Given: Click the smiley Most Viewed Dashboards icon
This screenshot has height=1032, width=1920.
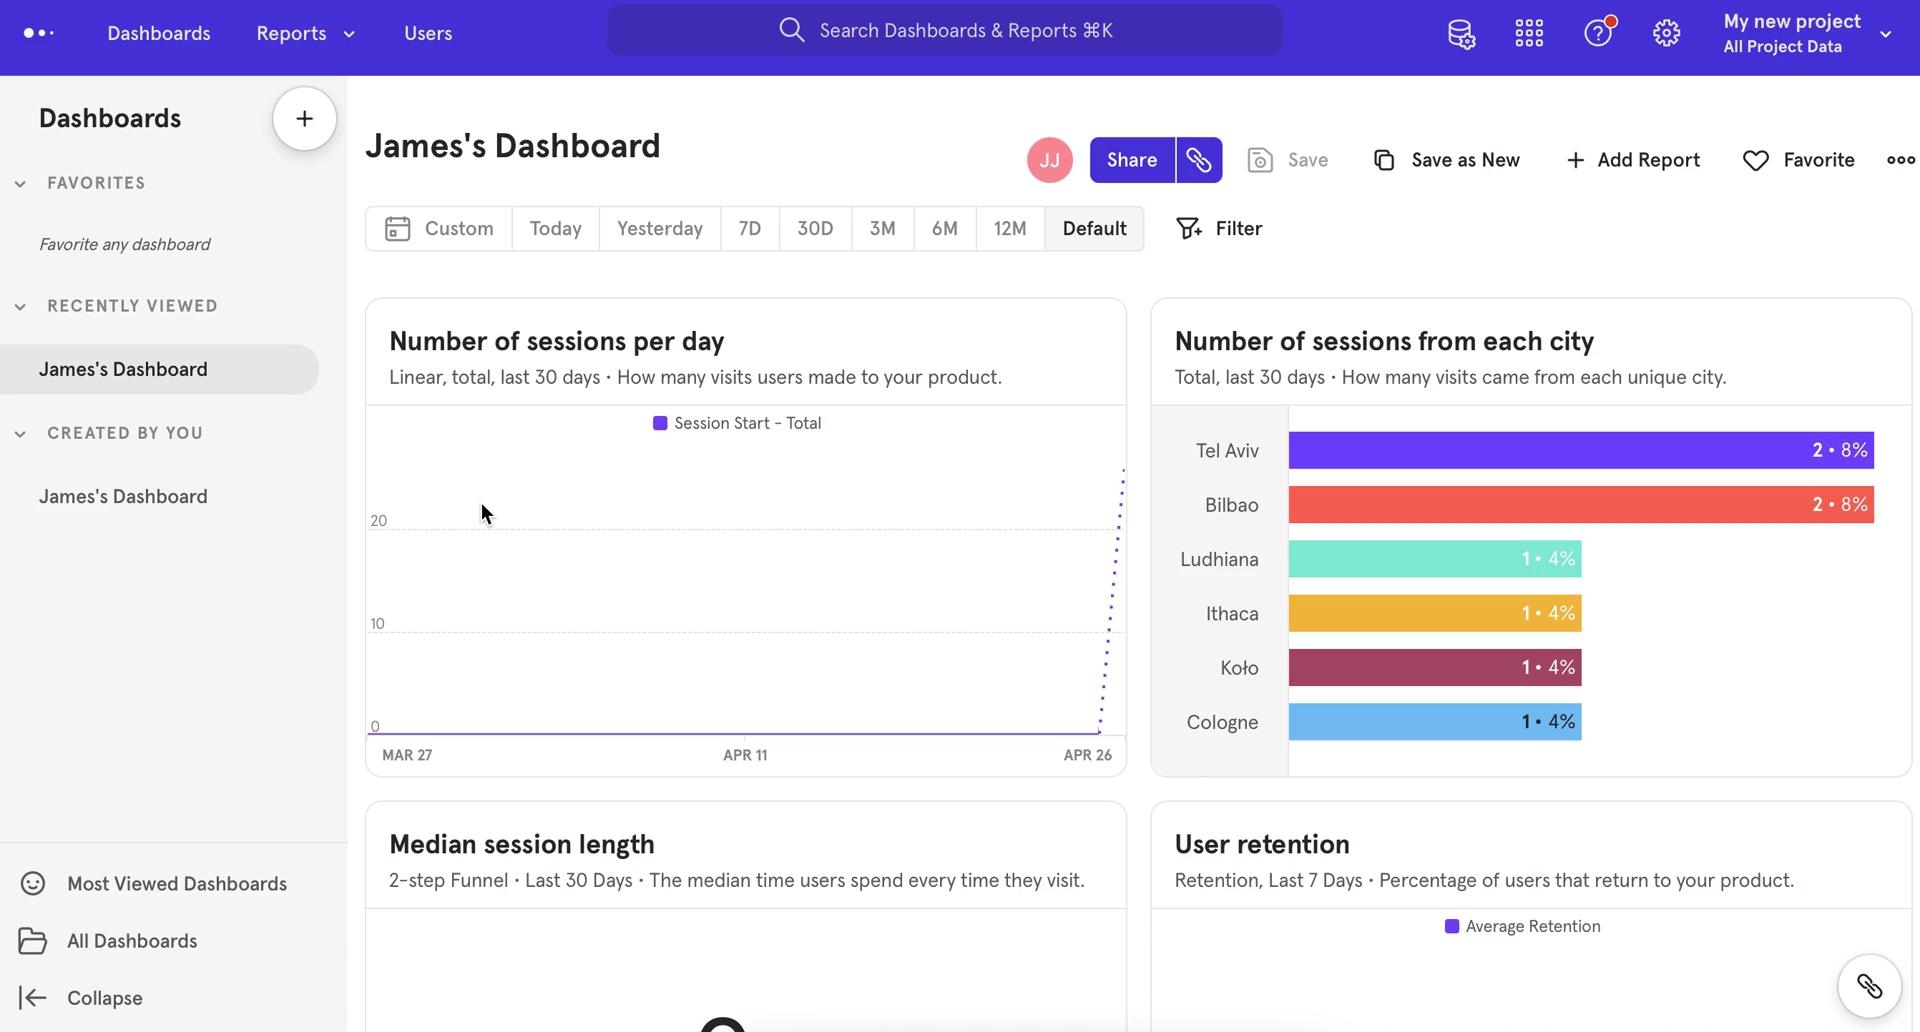Looking at the screenshot, I should tap(33, 884).
